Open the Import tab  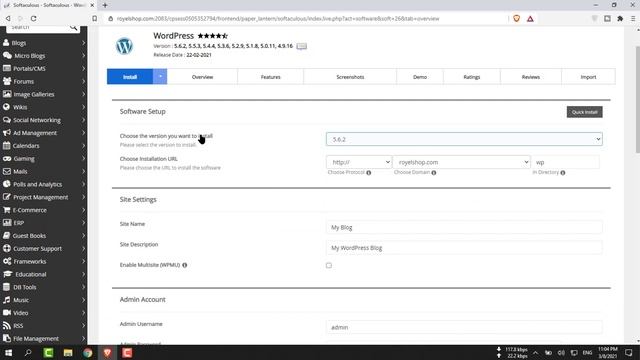point(589,77)
